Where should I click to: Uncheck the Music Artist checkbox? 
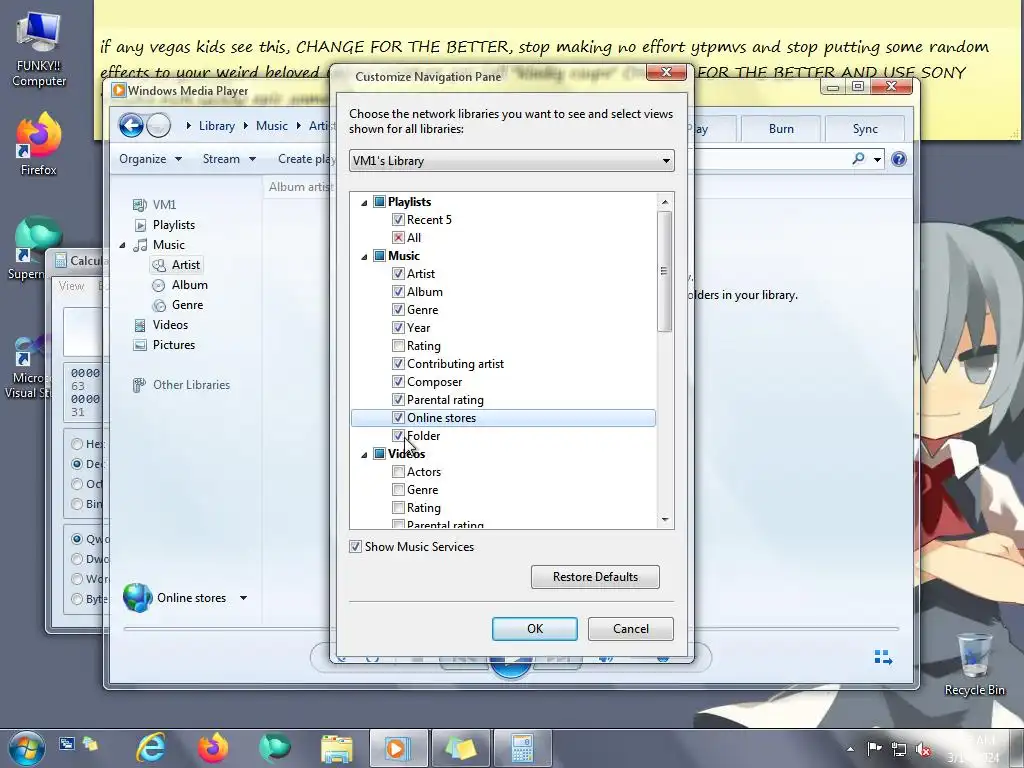click(398, 274)
